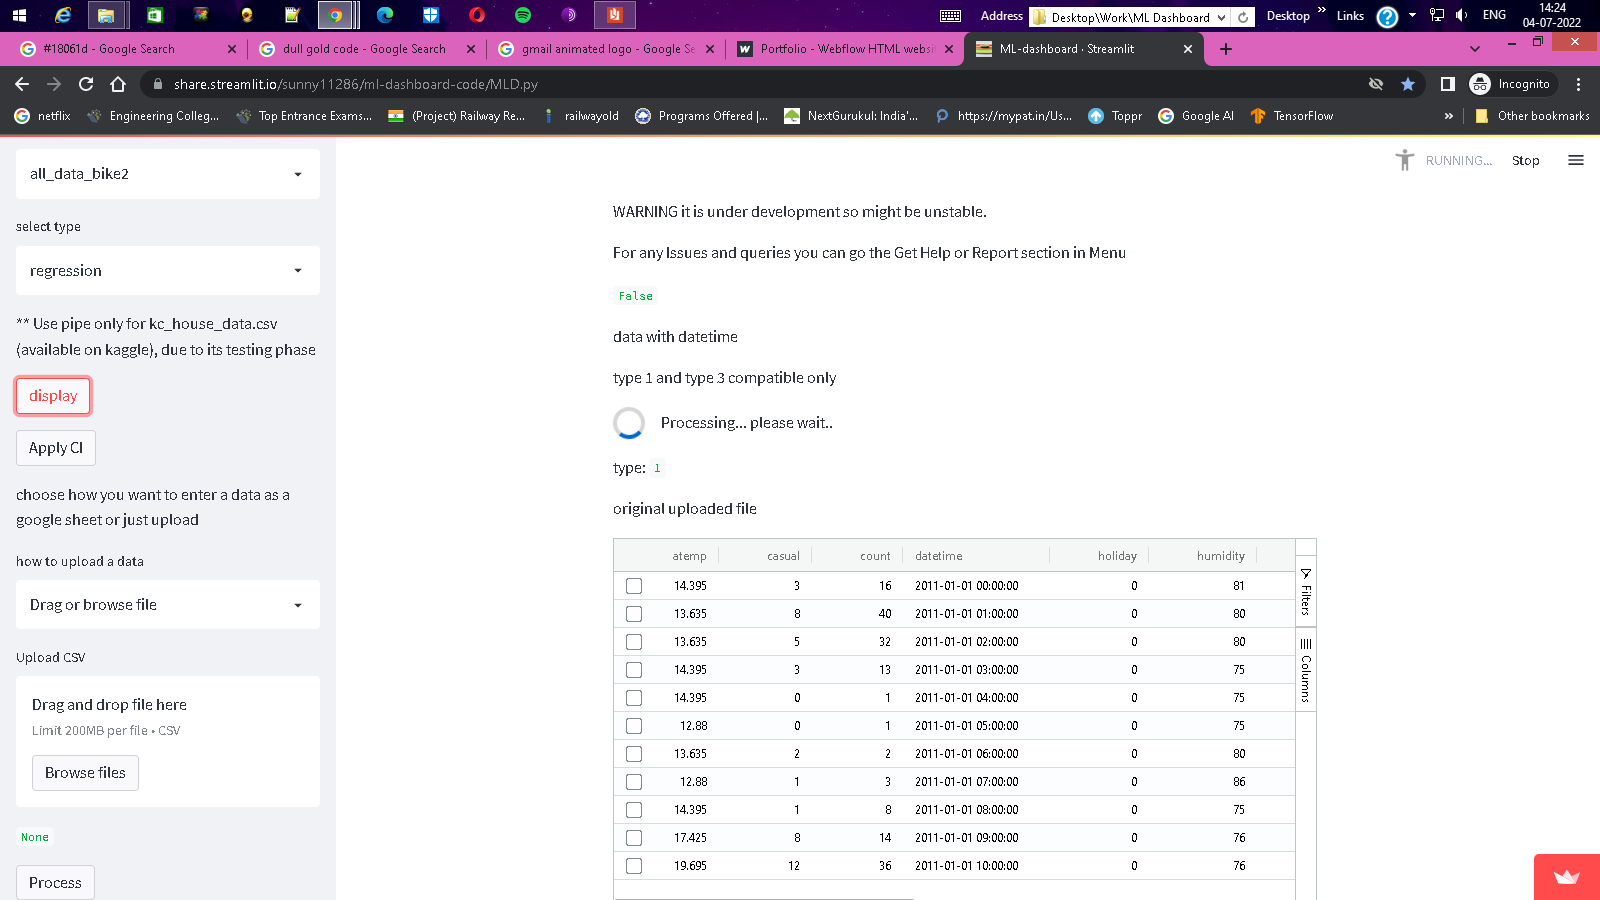Click the browser address bar URL
The image size is (1600, 900).
point(356,85)
